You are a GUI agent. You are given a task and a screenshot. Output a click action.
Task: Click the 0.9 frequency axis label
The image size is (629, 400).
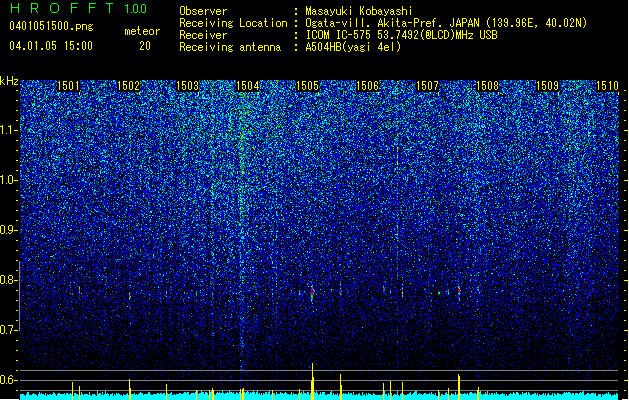9,230
